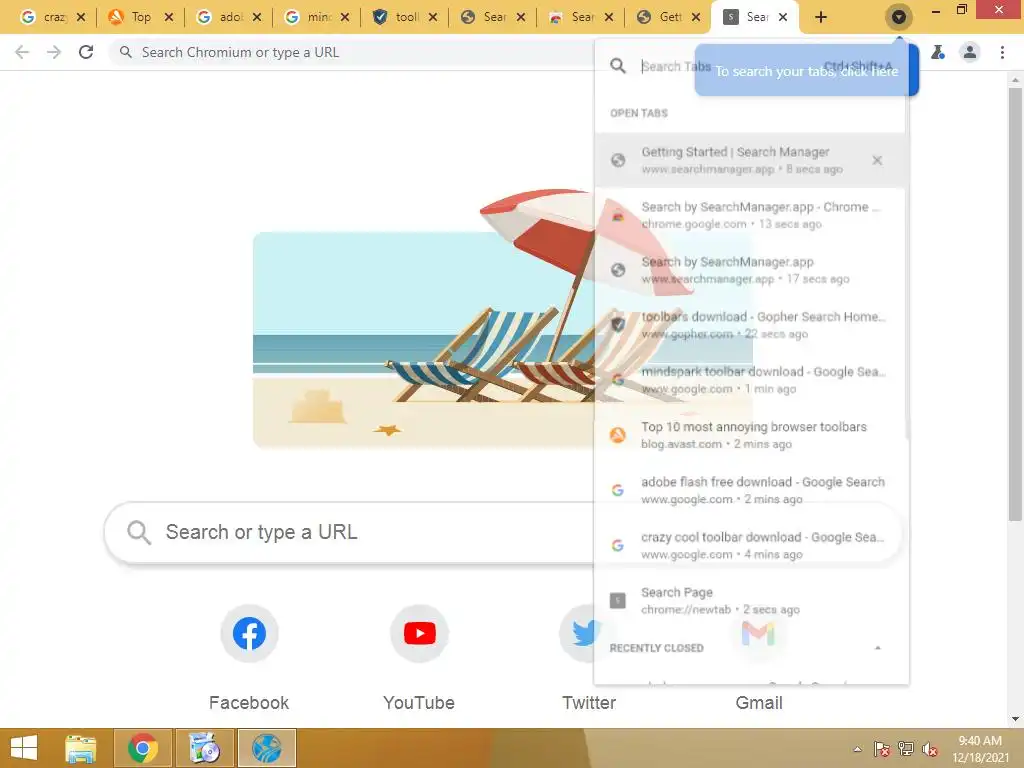
Task: Open the Chromium three-dot menu
Action: pyautogui.click(x=1002, y=52)
